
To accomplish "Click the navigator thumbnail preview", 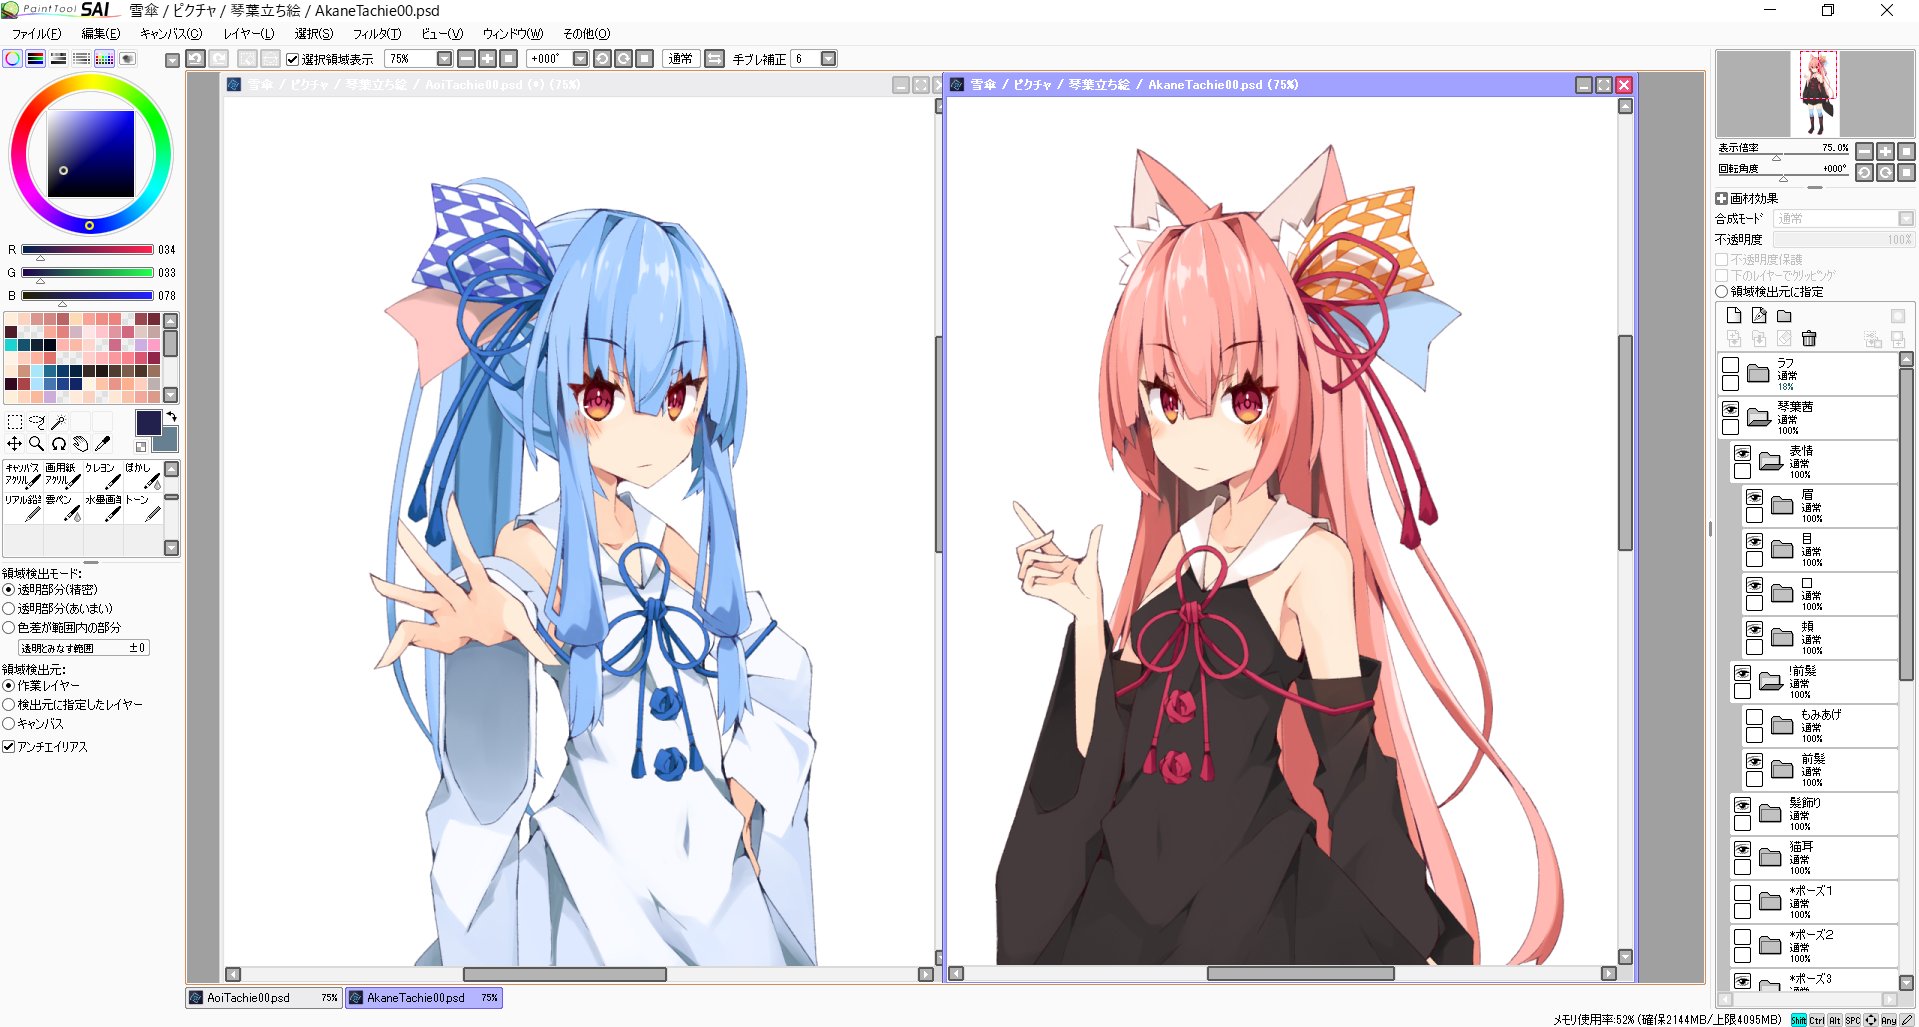I will (x=1815, y=94).
